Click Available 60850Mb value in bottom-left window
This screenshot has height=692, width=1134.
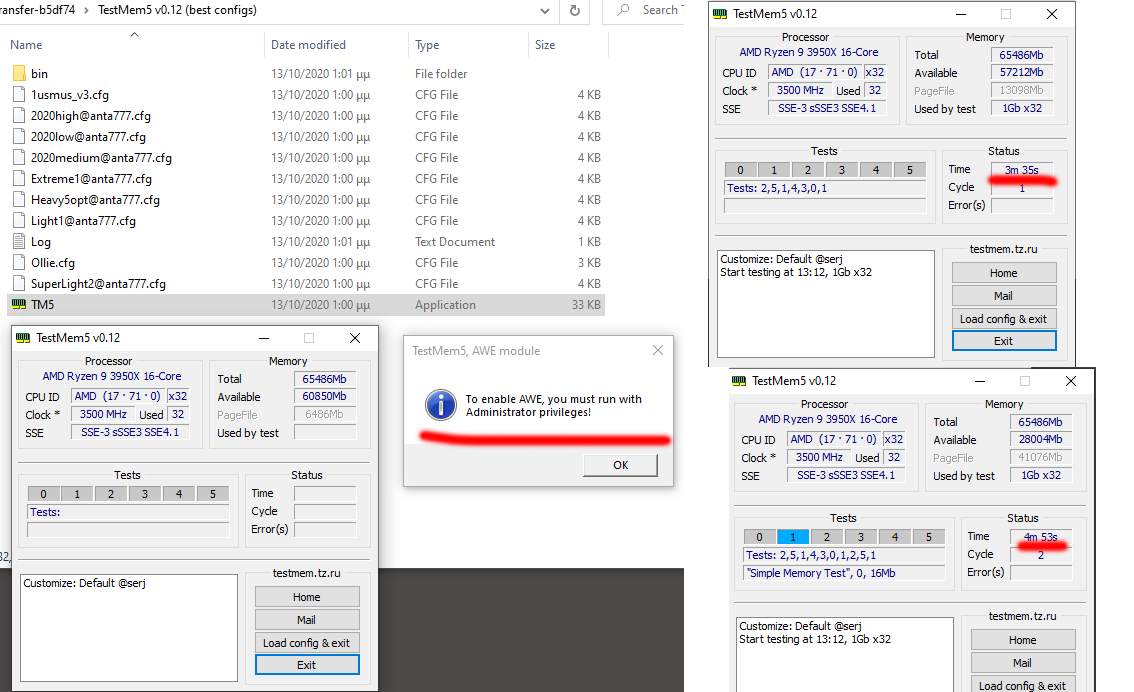point(325,396)
